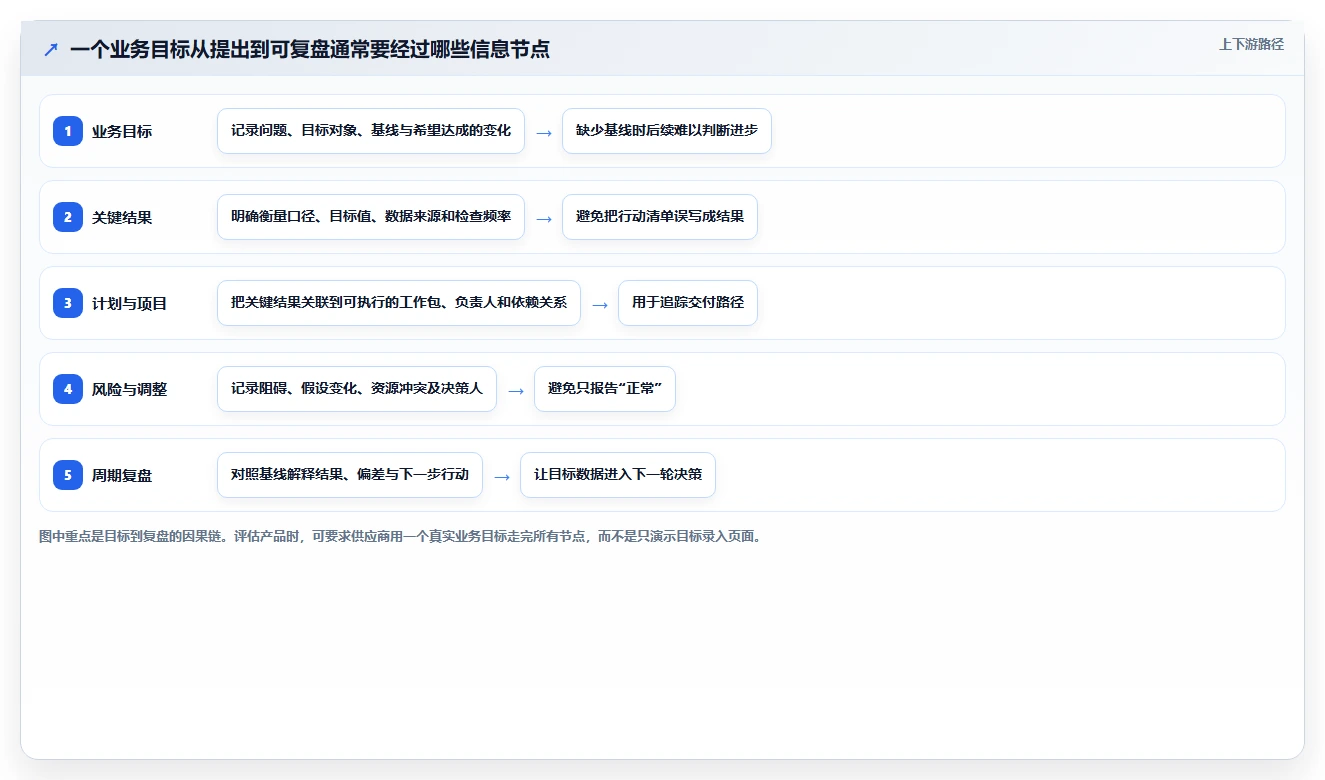
Task: Select step number badge 5
Action: (68, 475)
